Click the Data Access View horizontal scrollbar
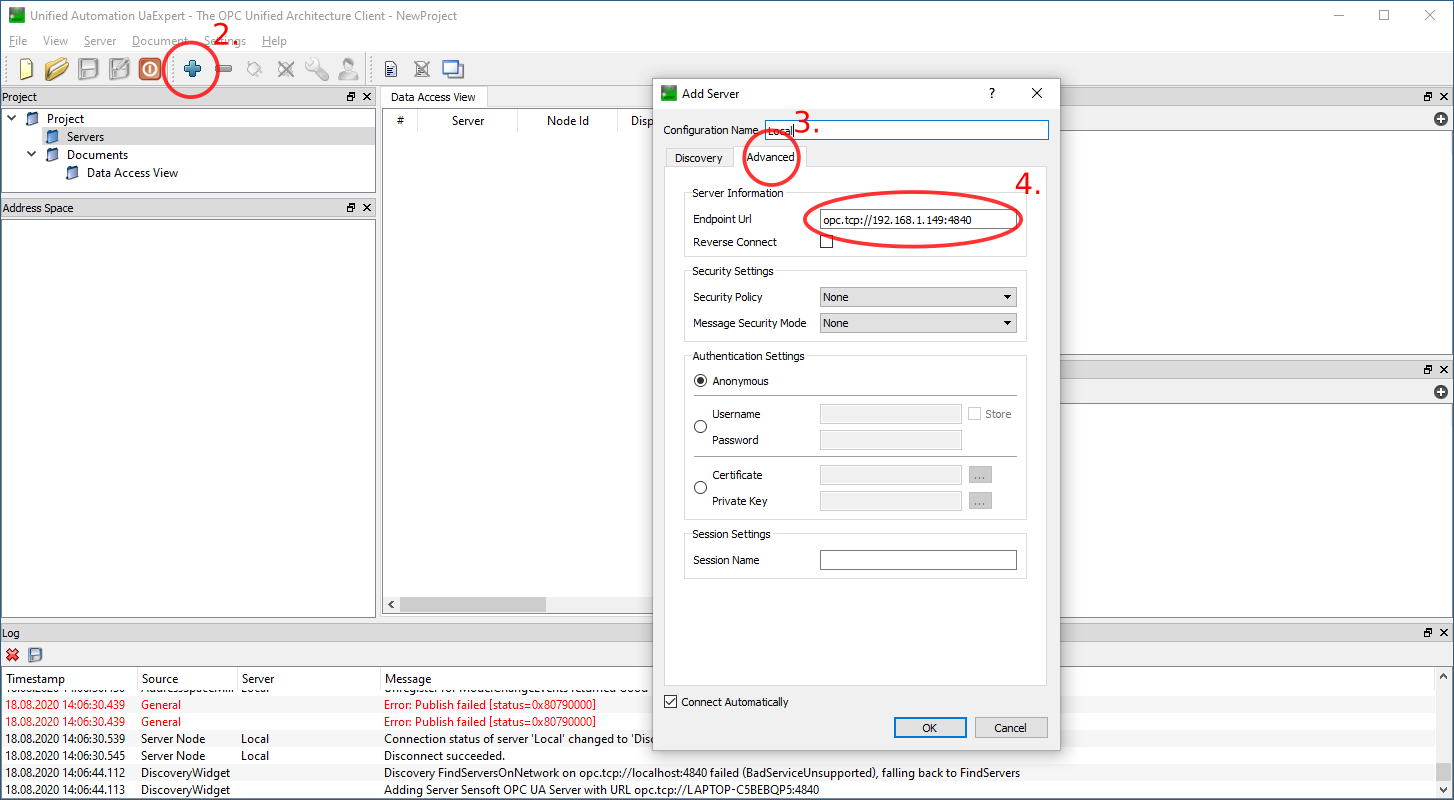The width and height of the screenshot is (1454, 800). 472,605
